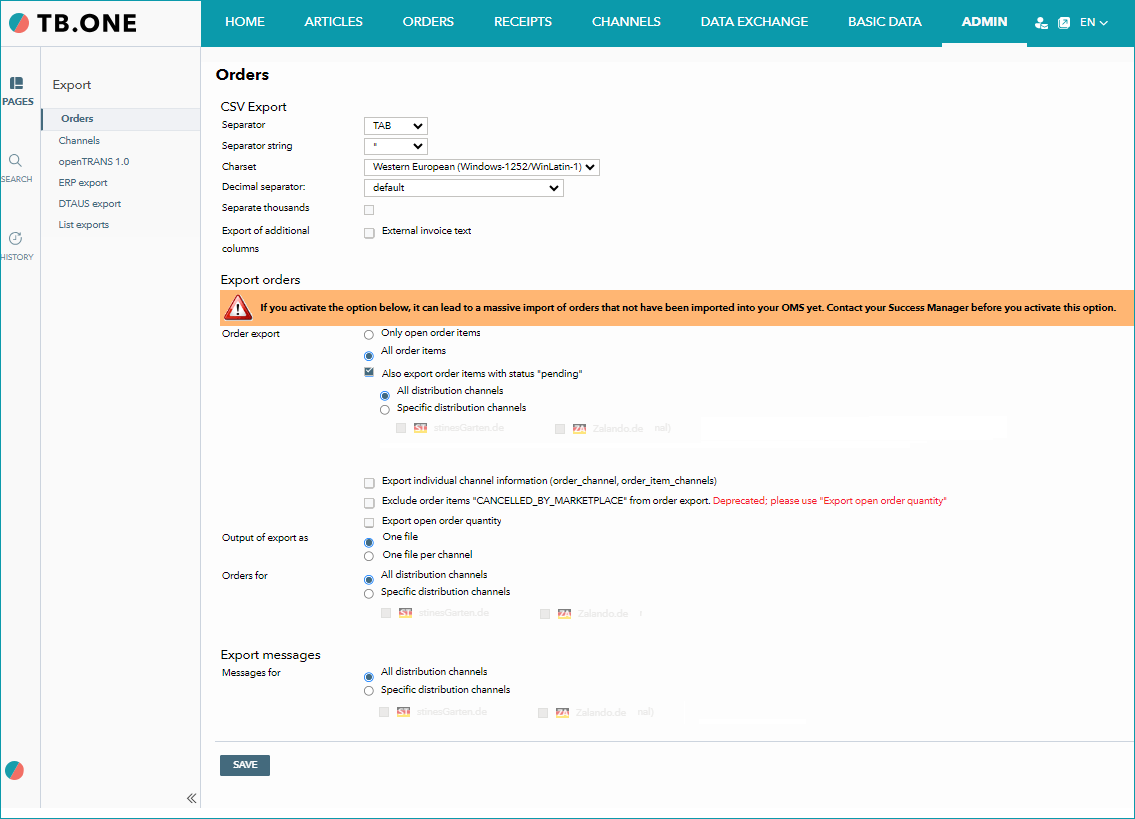Screen dimensions: 1135x819
Task: Choose All distribution channels under Orders for
Action: (369, 579)
